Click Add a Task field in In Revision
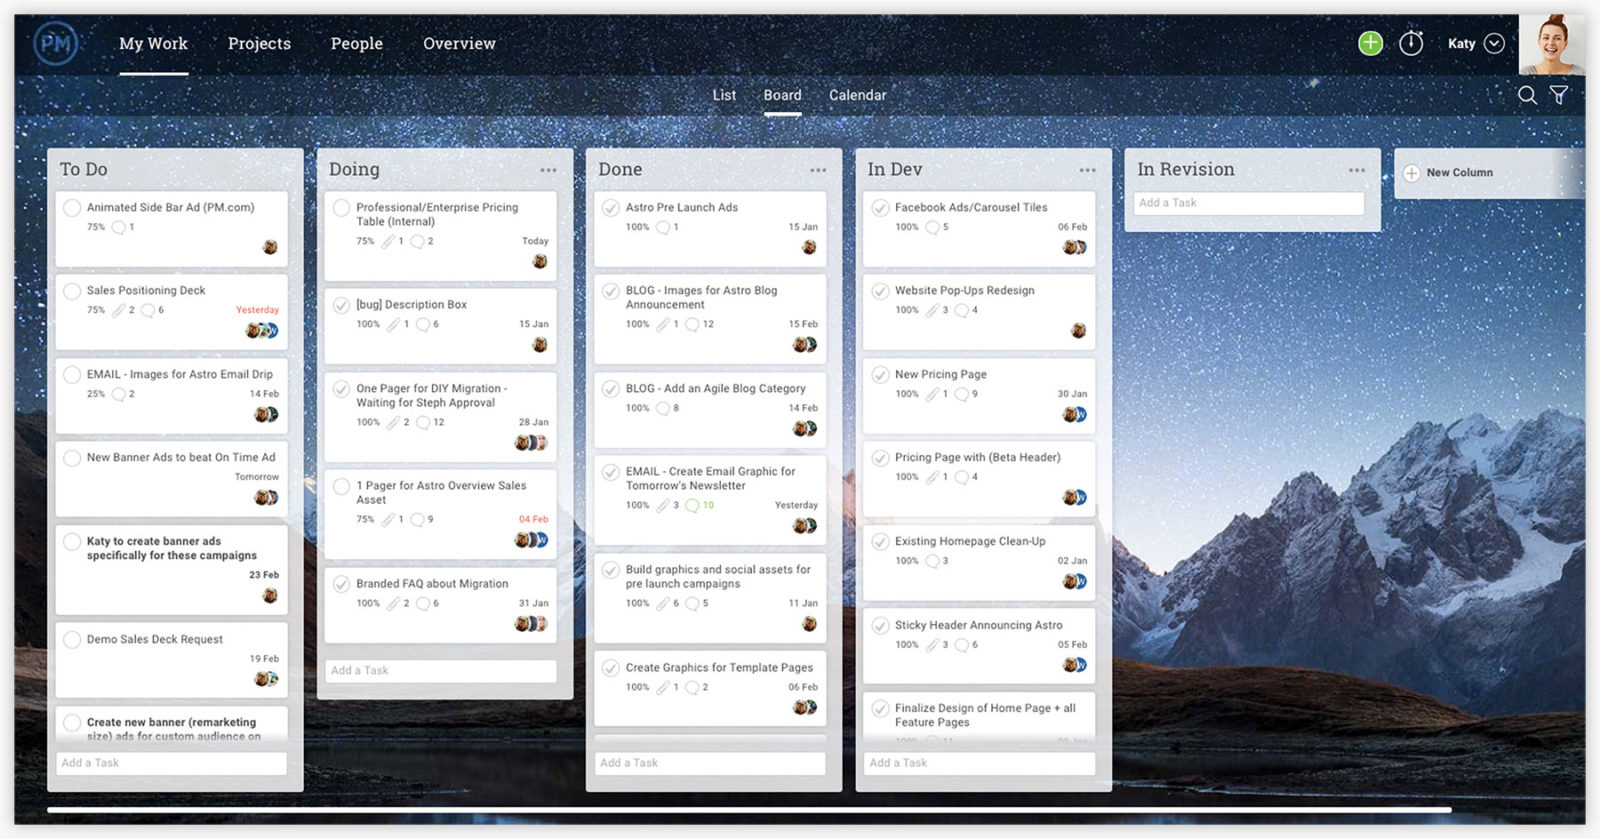The width and height of the screenshot is (1600, 839). [1249, 203]
